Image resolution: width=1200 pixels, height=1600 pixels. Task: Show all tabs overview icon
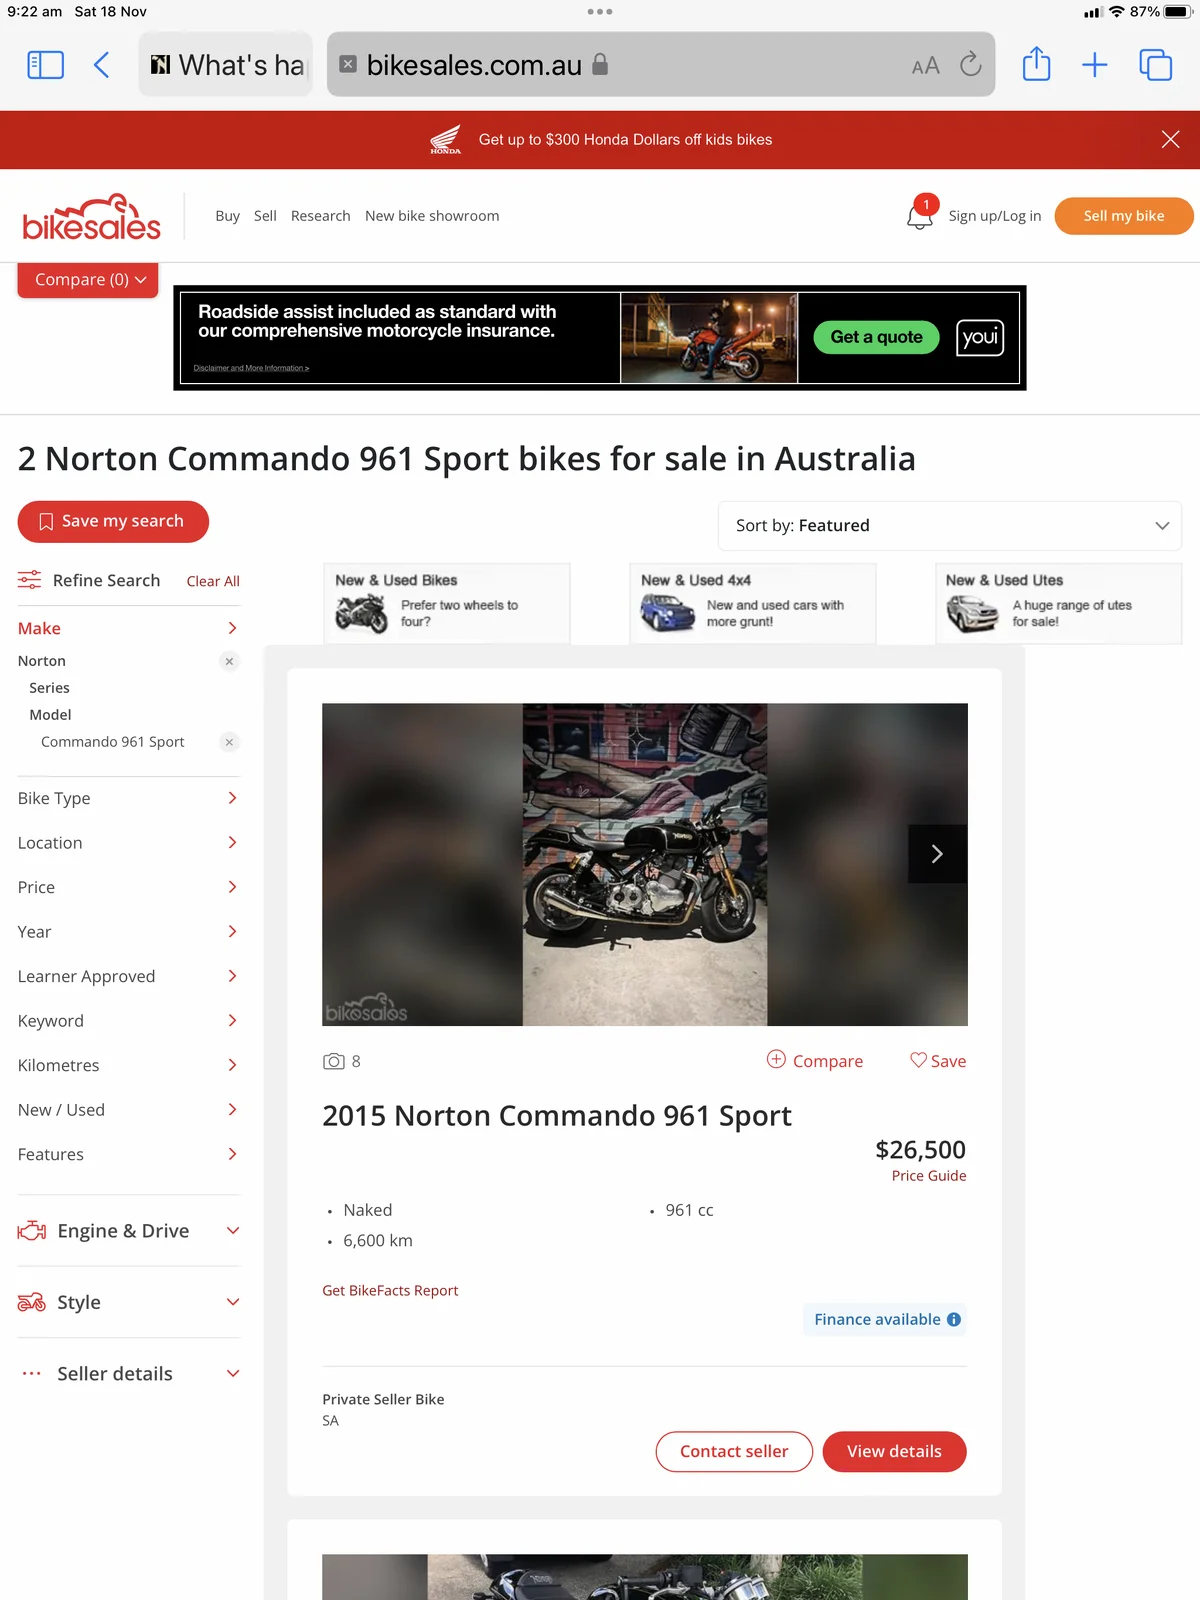coord(1155,65)
